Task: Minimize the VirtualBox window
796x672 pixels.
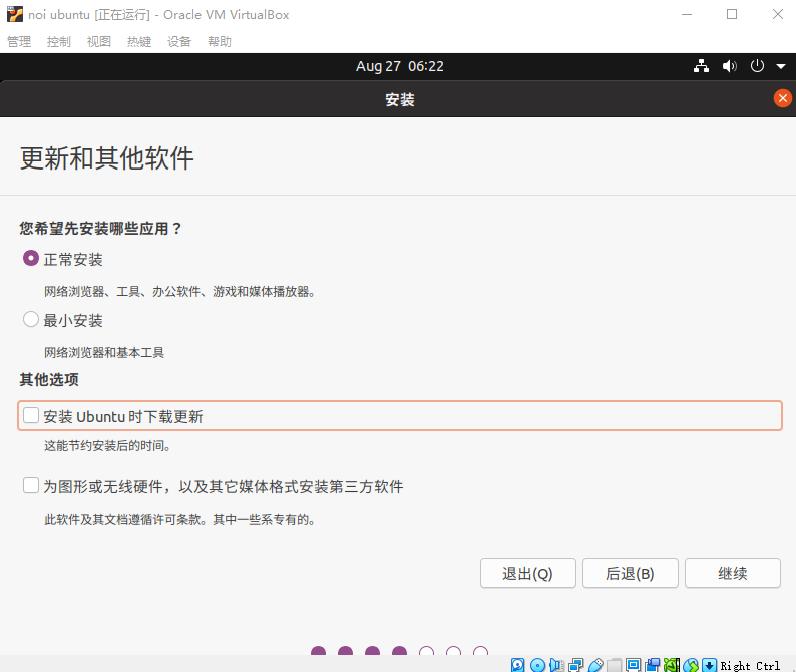Action: click(x=687, y=14)
